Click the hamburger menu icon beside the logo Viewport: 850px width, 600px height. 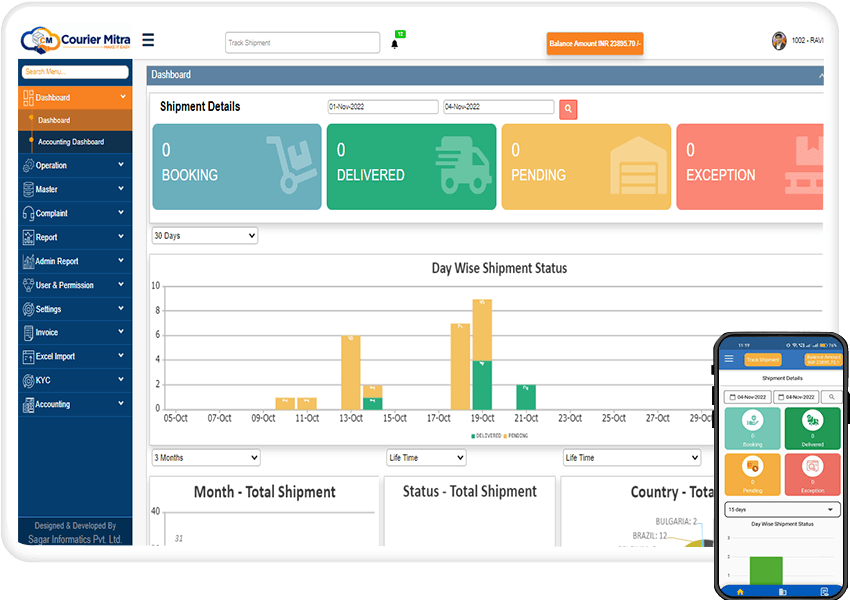coord(148,40)
